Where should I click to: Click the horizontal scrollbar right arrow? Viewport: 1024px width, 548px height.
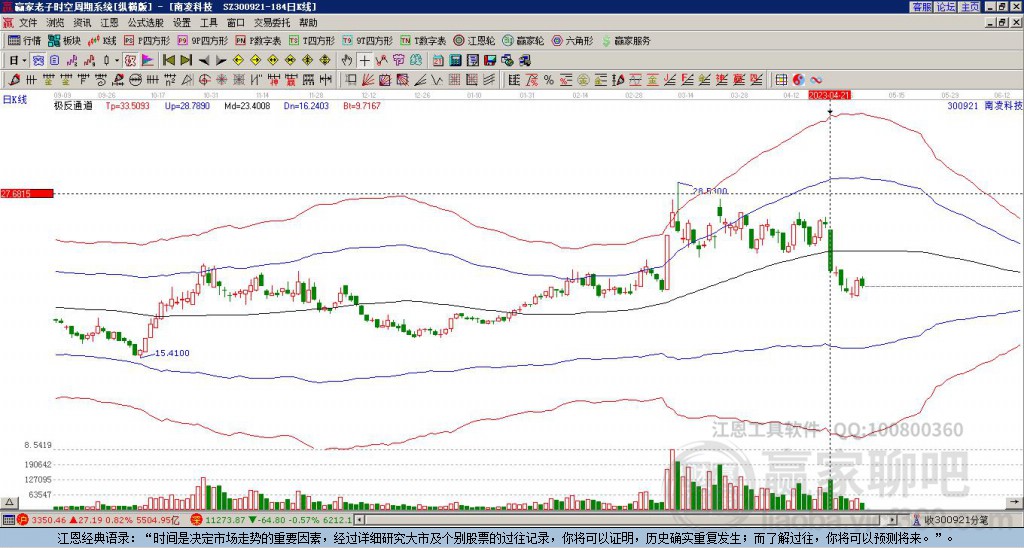tap(893, 520)
